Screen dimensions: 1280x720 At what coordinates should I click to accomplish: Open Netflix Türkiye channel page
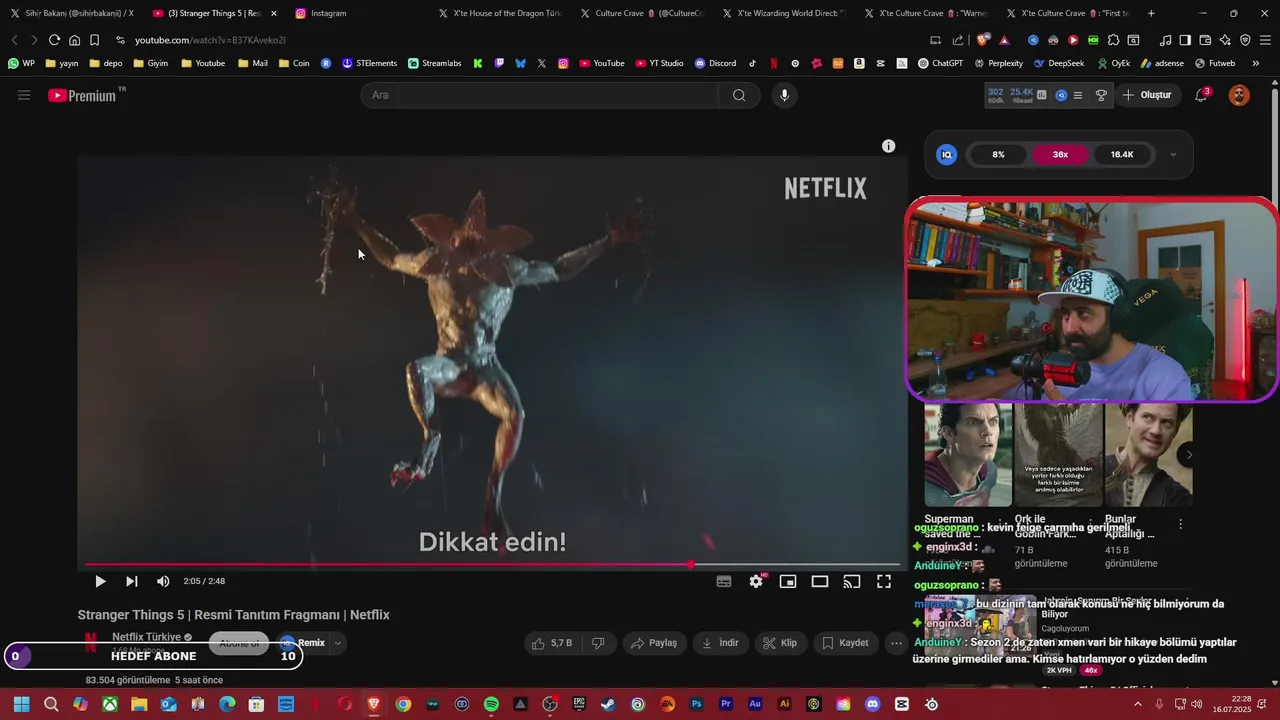point(146,637)
